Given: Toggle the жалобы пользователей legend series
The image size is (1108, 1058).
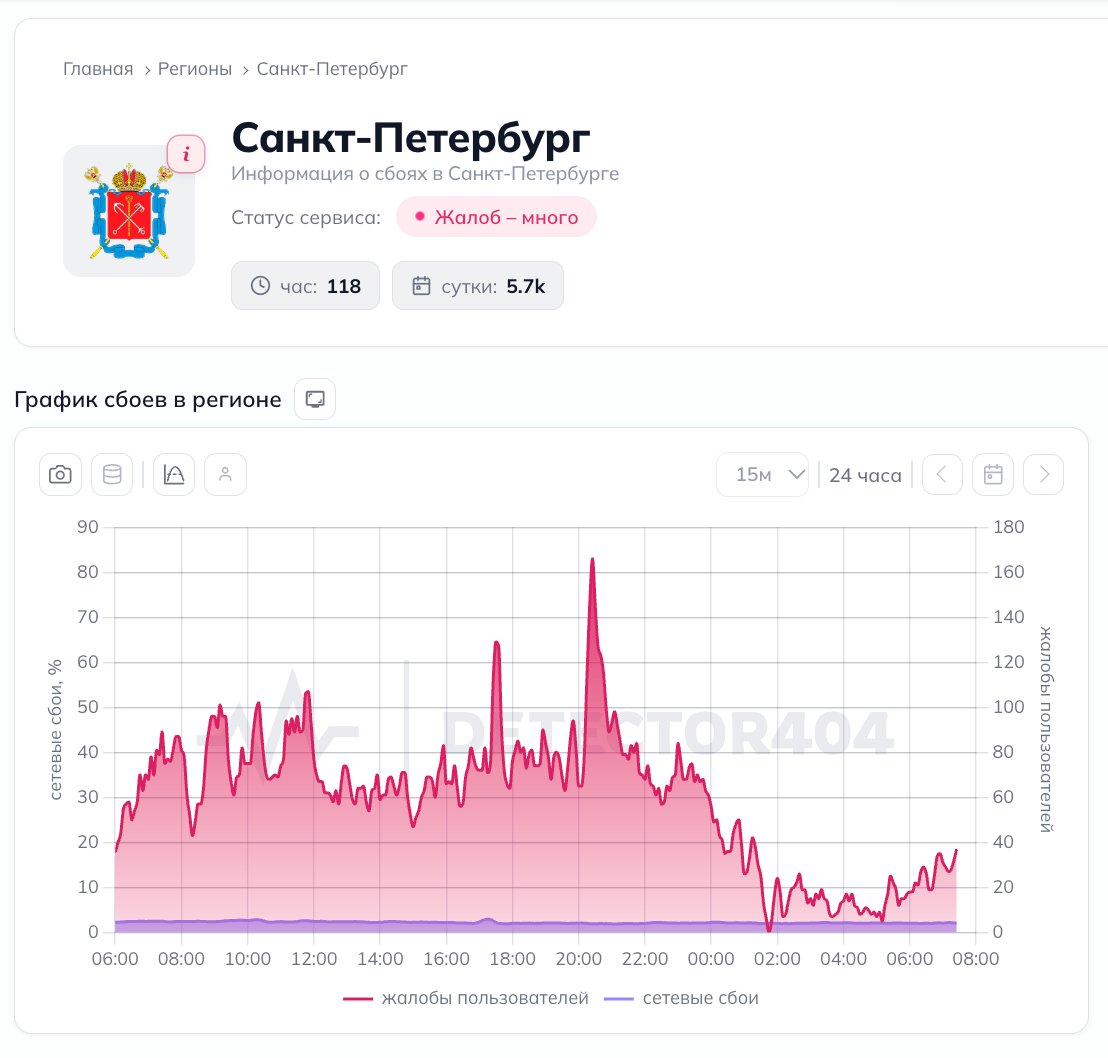Looking at the screenshot, I should tap(466, 998).
